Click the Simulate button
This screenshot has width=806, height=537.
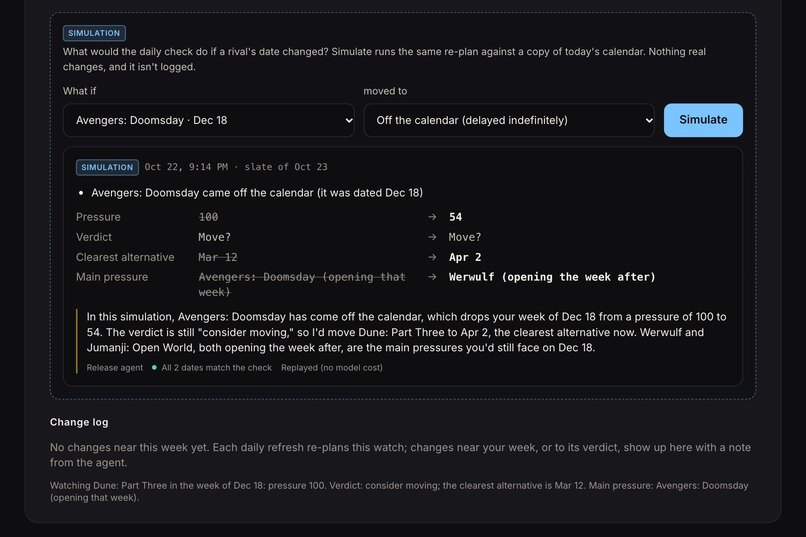(703, 120)
